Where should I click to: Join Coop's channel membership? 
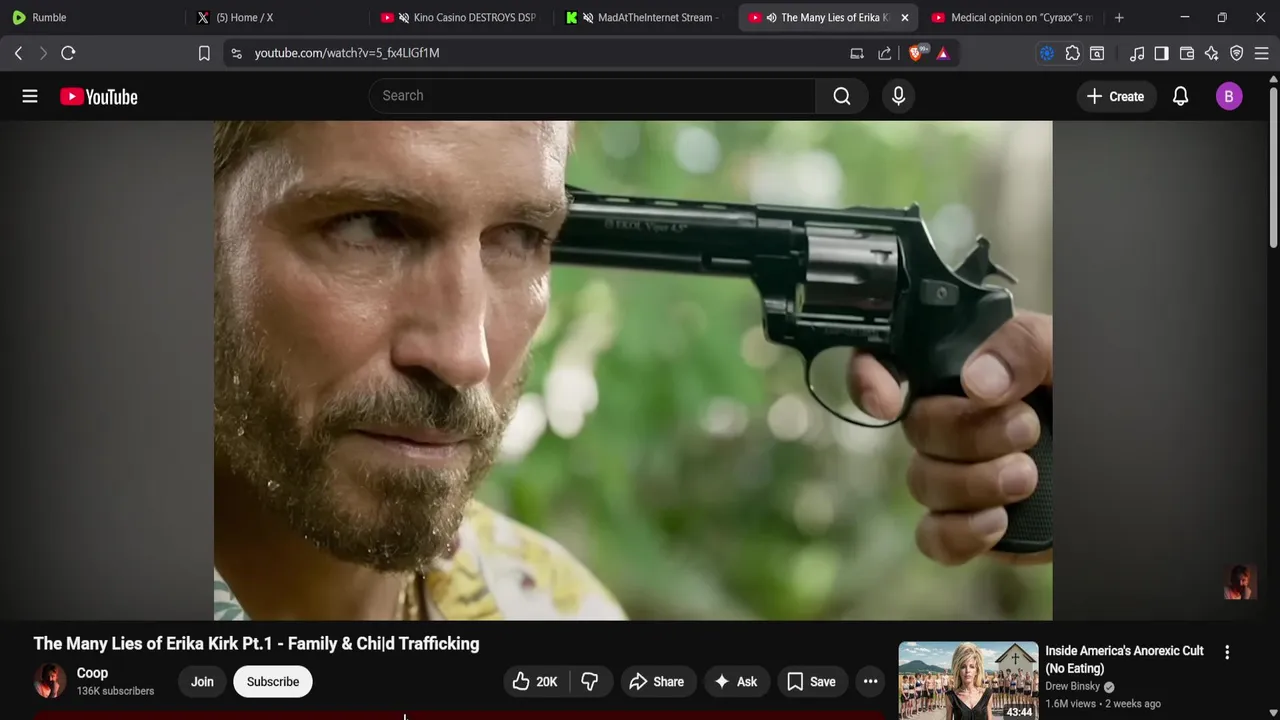(202, 682)
